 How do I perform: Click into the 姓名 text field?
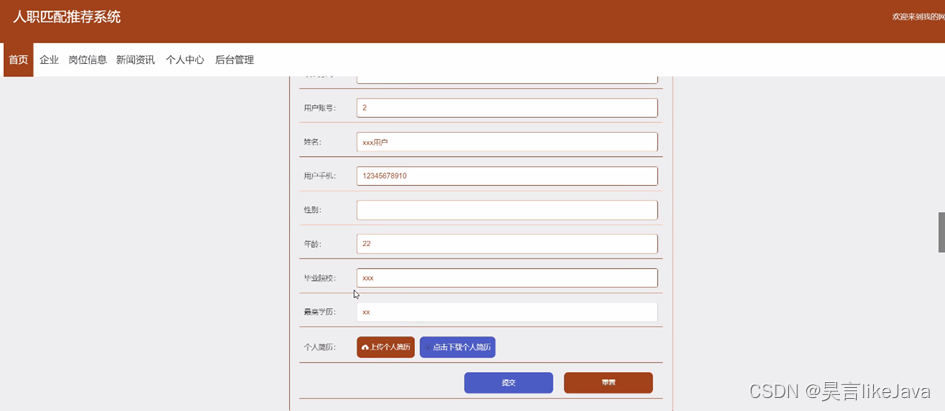pos(507,142)
